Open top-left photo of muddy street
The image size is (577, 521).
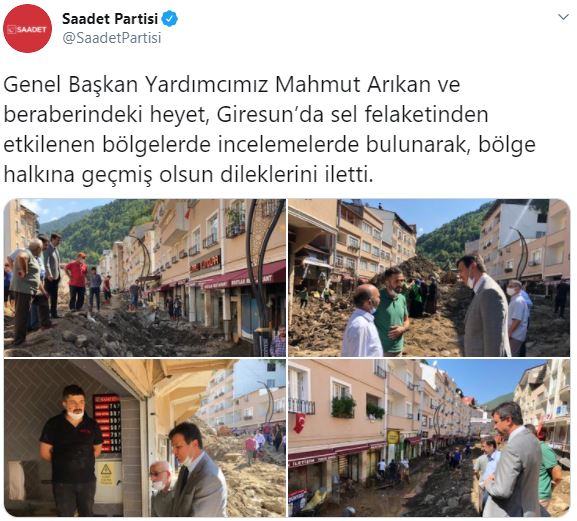tap(145, 278)
